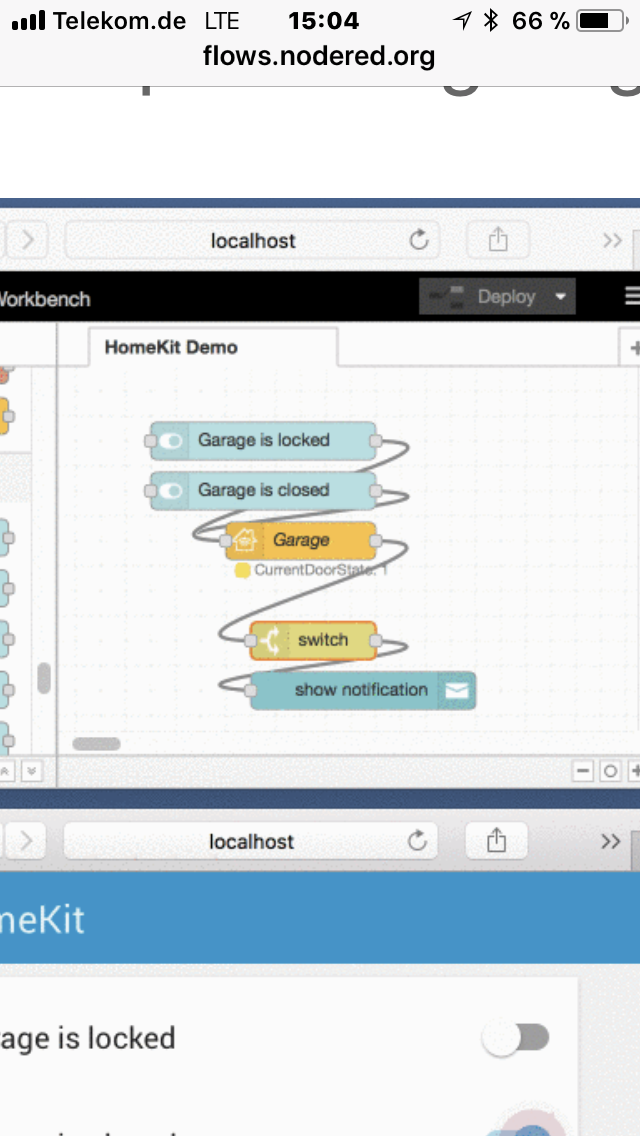Viewport: 640px width, 1136px height.
Task: Toggle the Garage is locked node's switch icon
Action: tap(171, 440)
